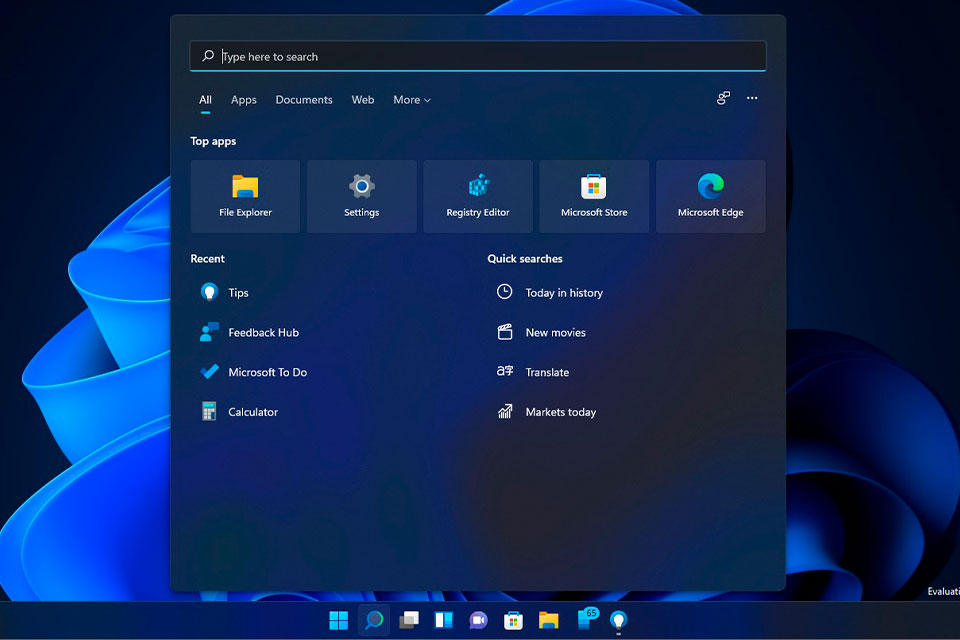Click the search magnifier icon in search box
Image resolution: width=960 pixels, height=640 pixels.
[x=208, y=56]
